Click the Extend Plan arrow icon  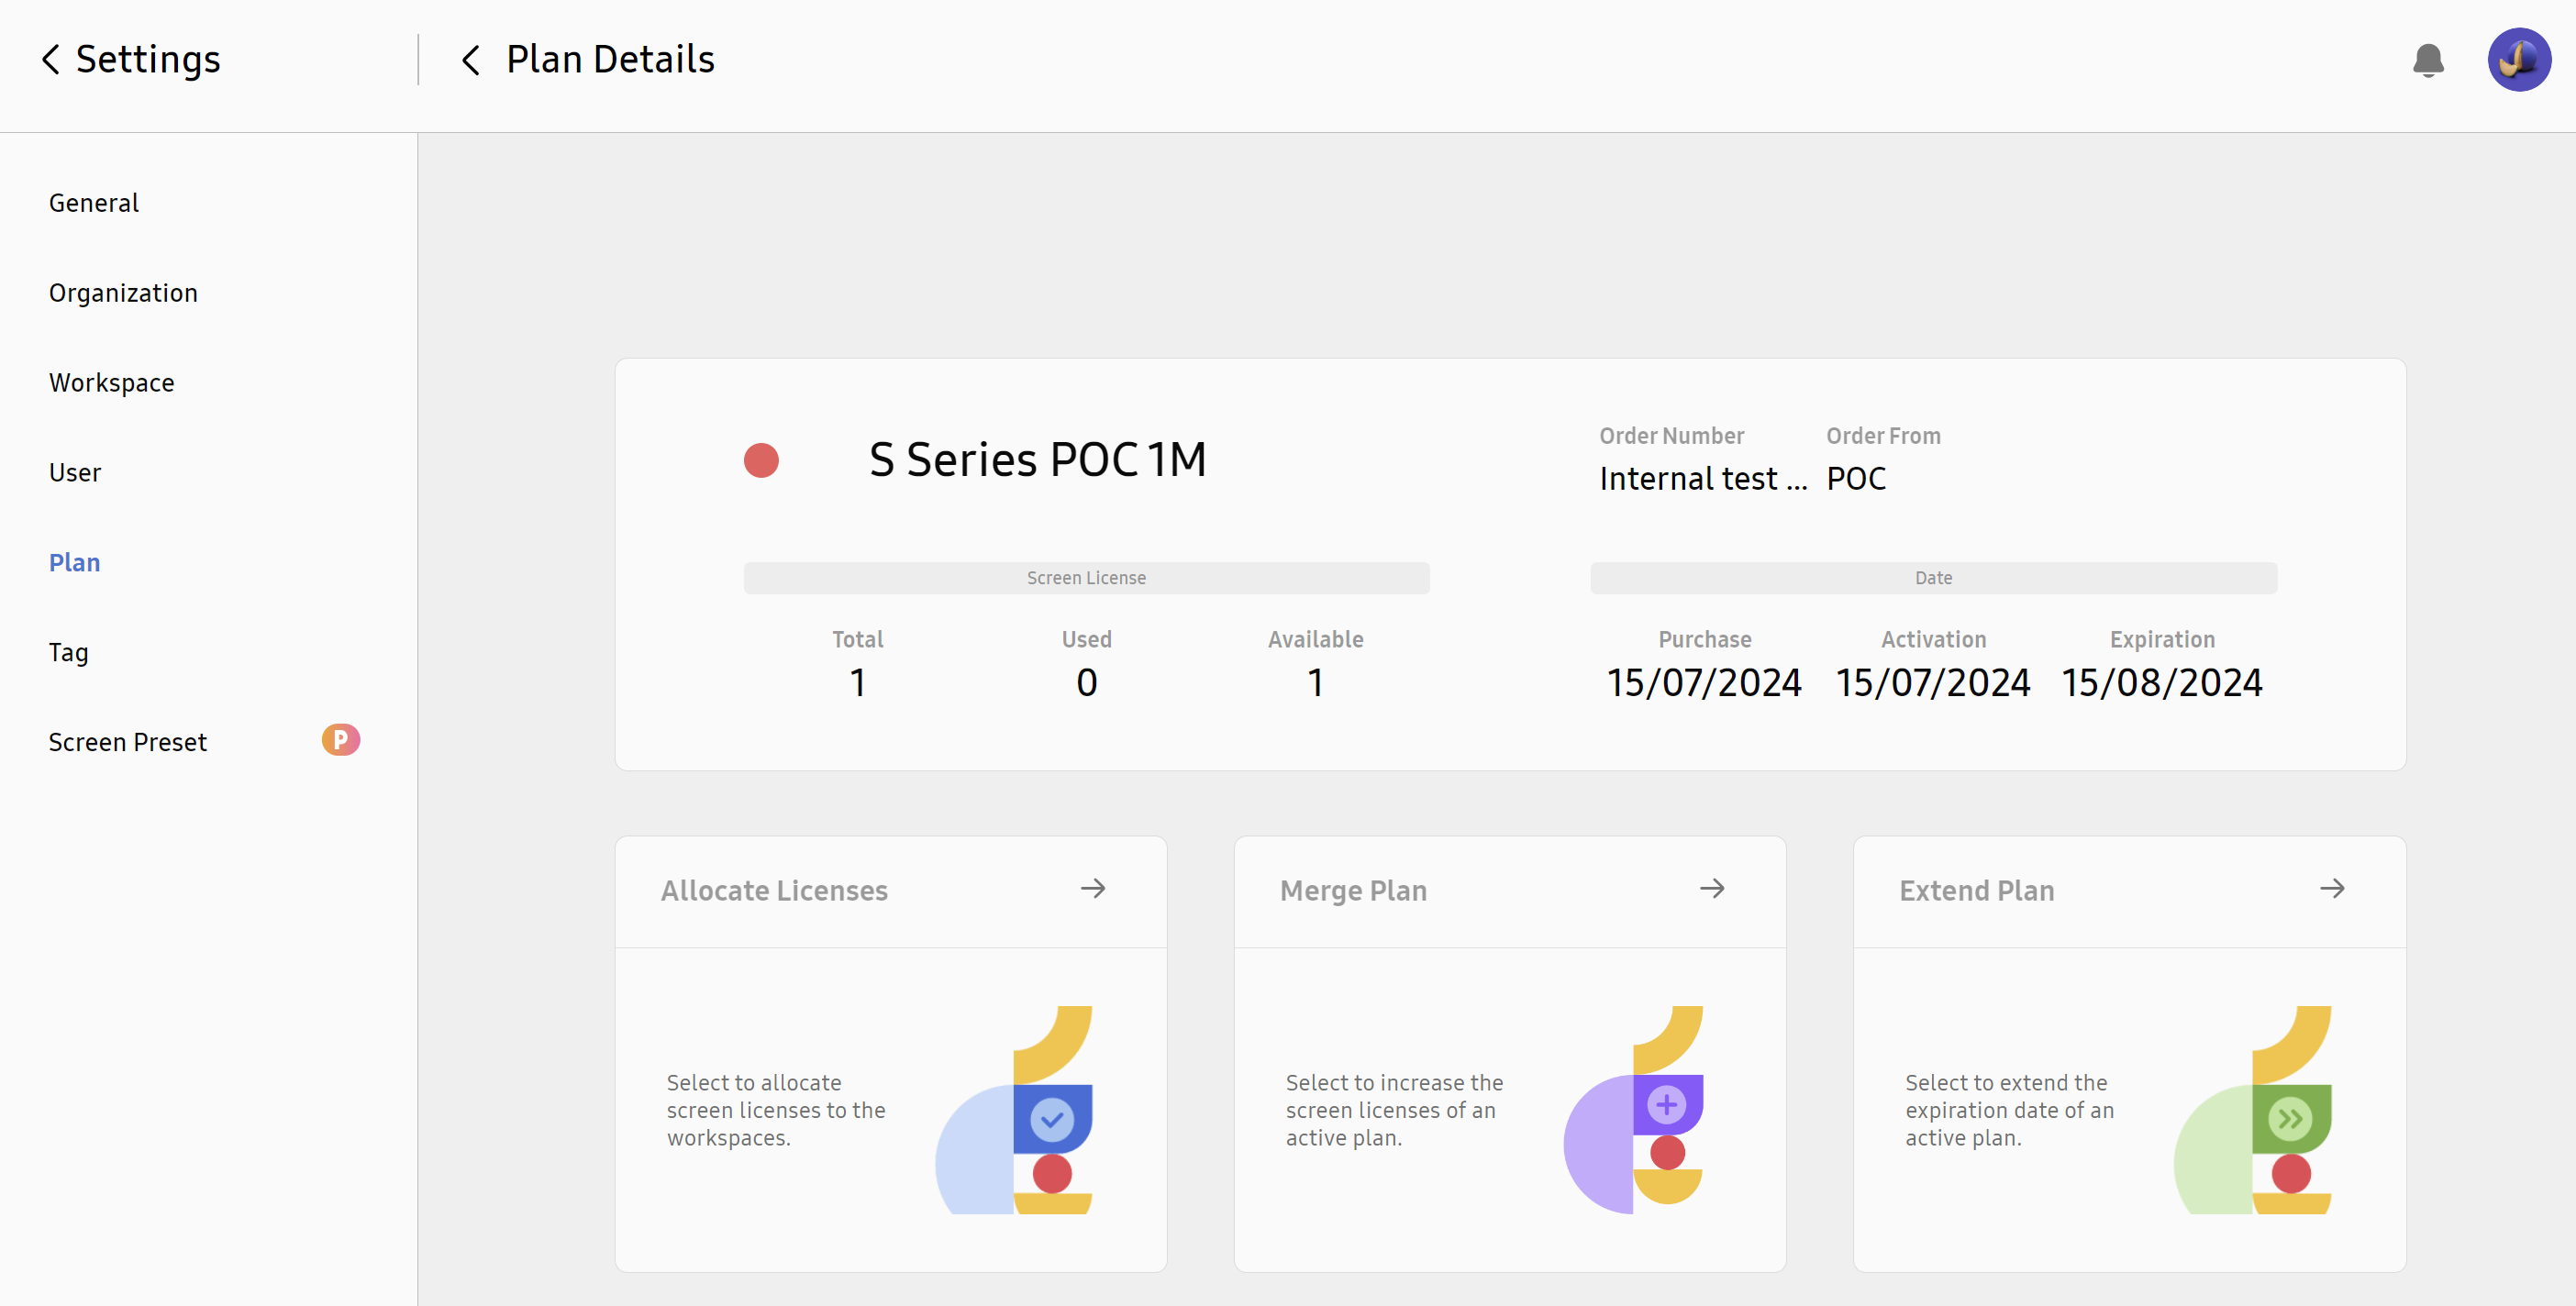pyautogui.click(x=2332, y=888)
